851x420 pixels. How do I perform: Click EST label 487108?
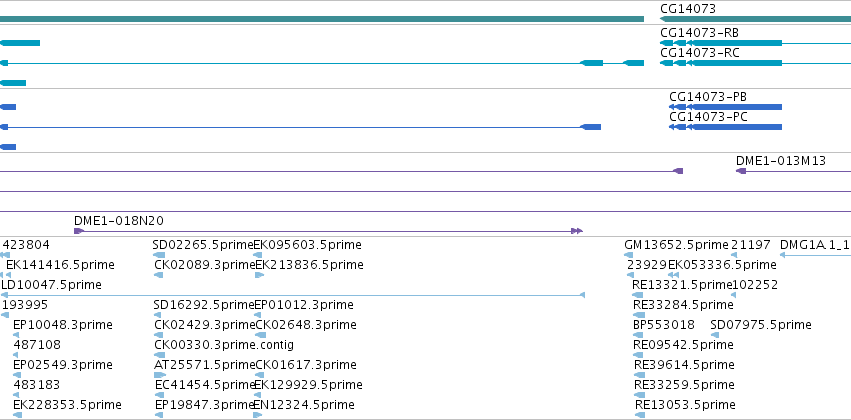(x=37, y=345)
